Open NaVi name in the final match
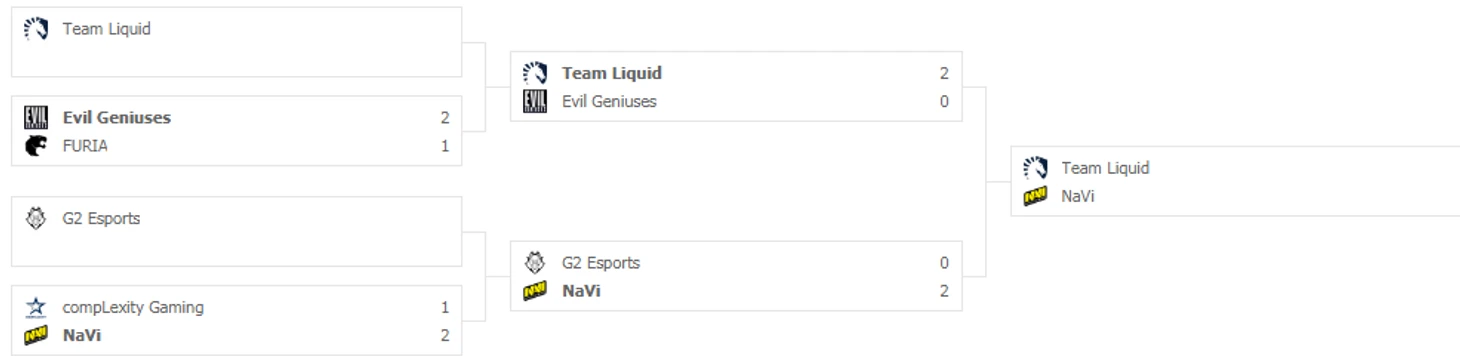The width and height of the screenshot is (1460, 361). click(x=1078, y=196)
